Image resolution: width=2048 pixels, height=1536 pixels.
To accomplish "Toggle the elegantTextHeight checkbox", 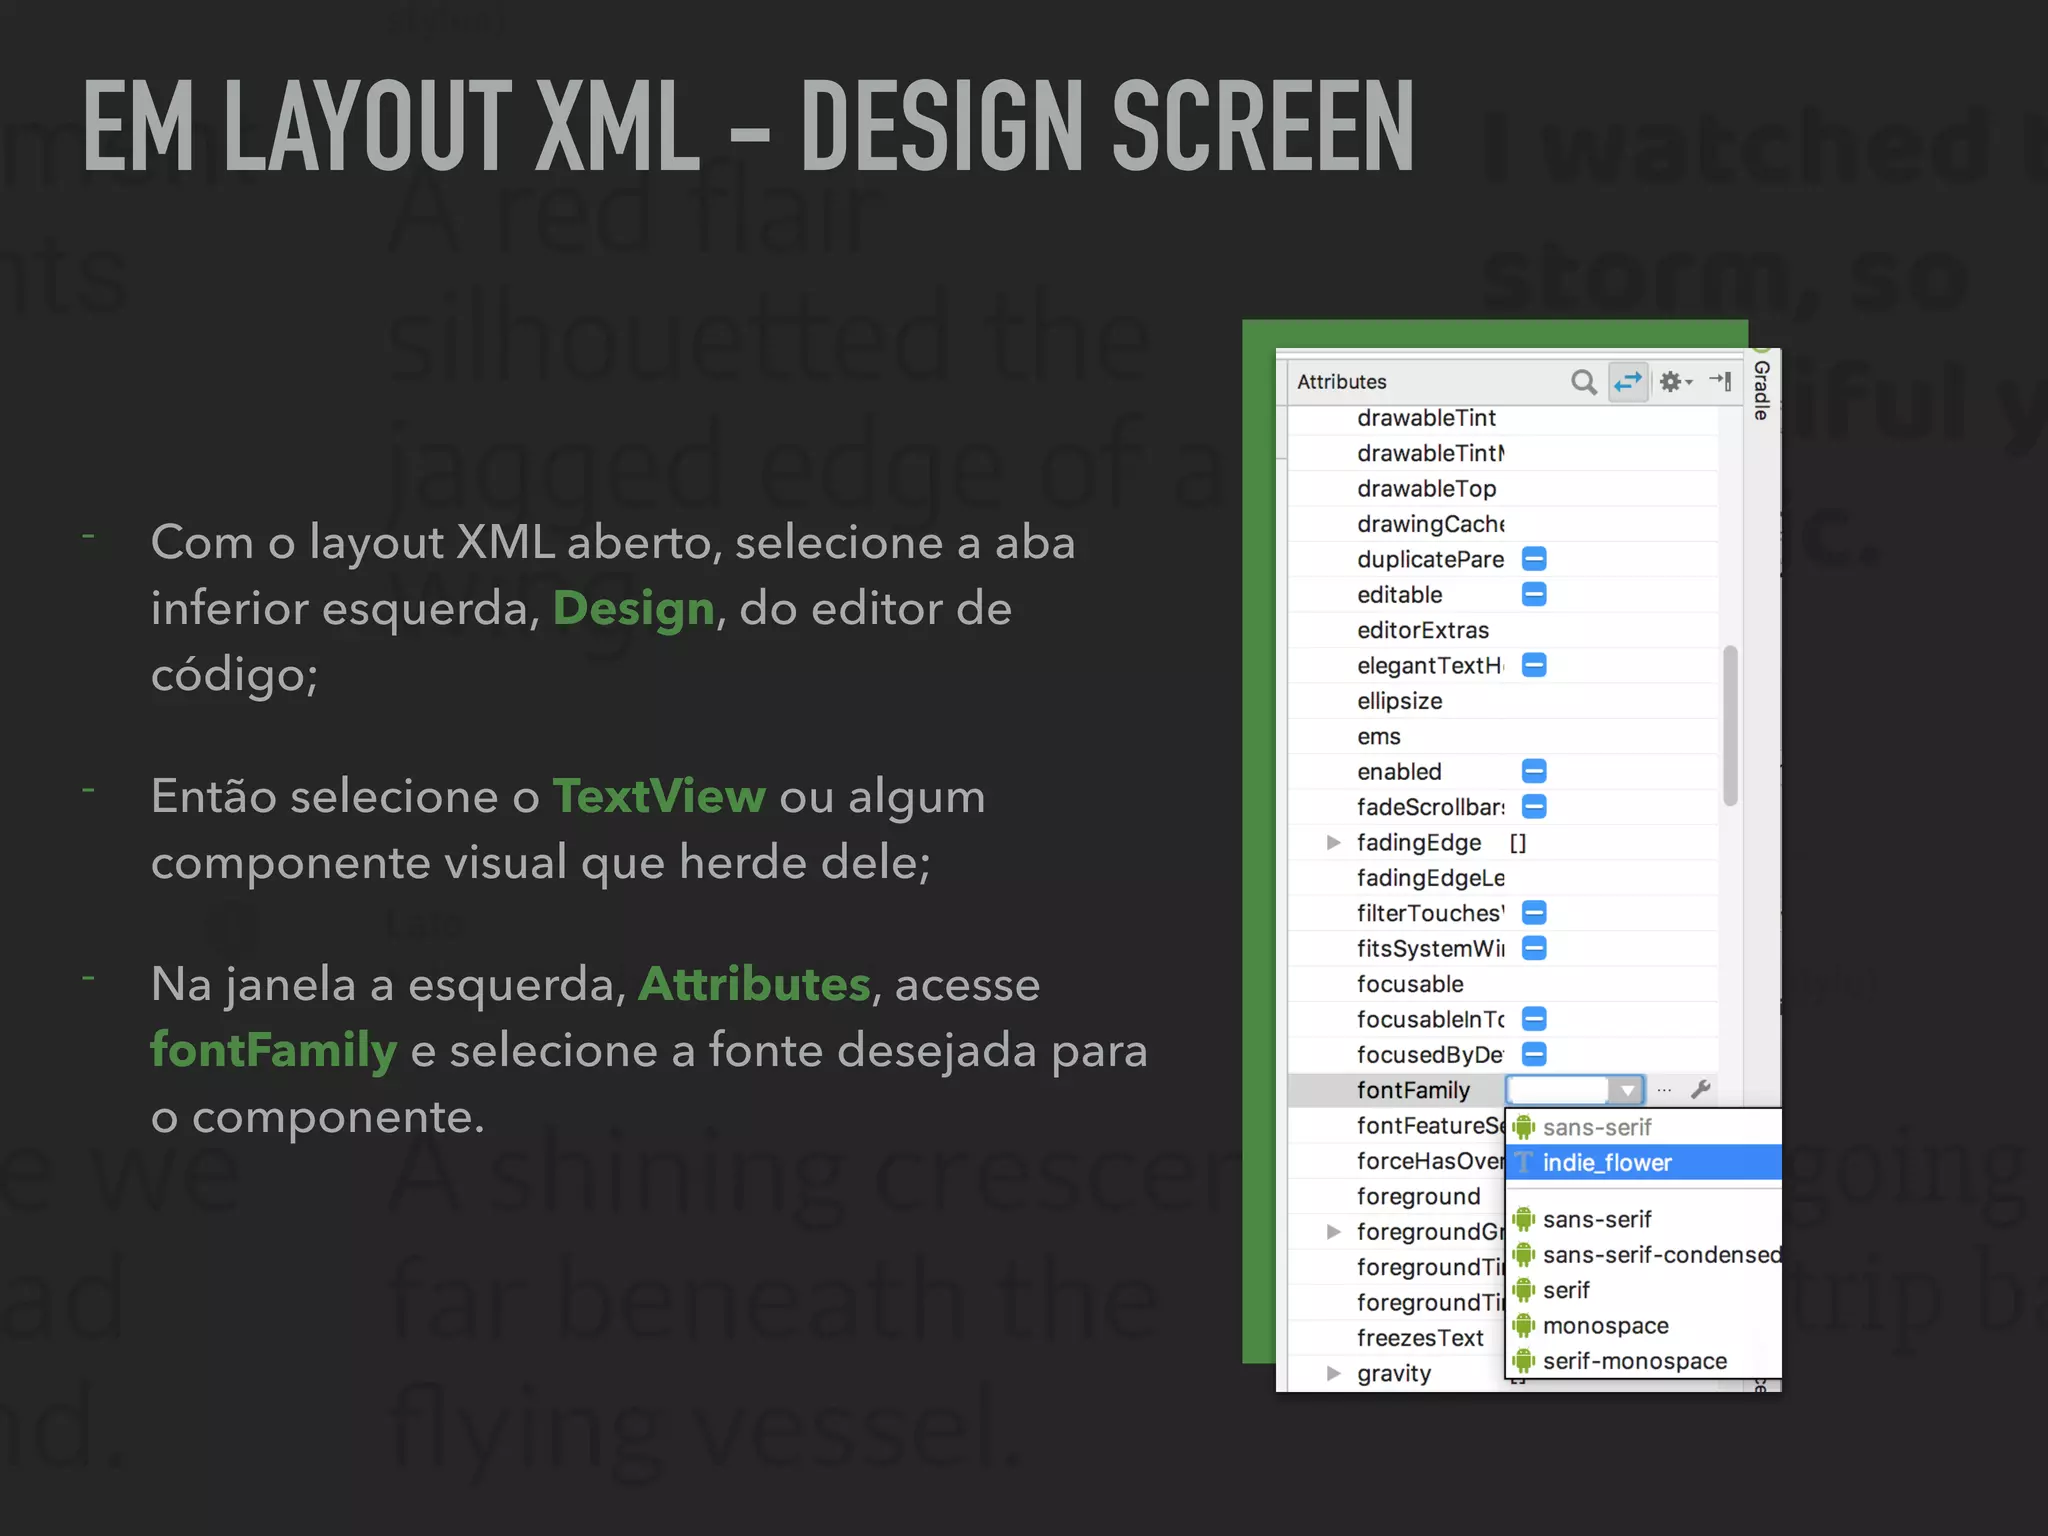I will (1534, 665).
